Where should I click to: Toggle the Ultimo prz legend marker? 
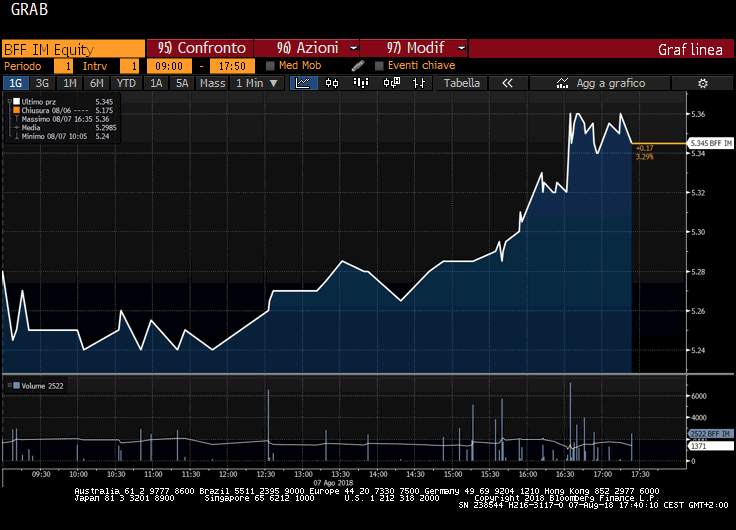click(x=16, y=101)
